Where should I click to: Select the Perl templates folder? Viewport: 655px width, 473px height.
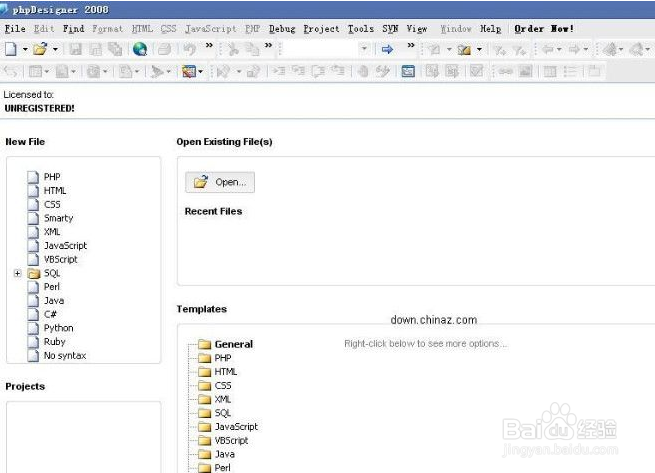pos(222,468)
